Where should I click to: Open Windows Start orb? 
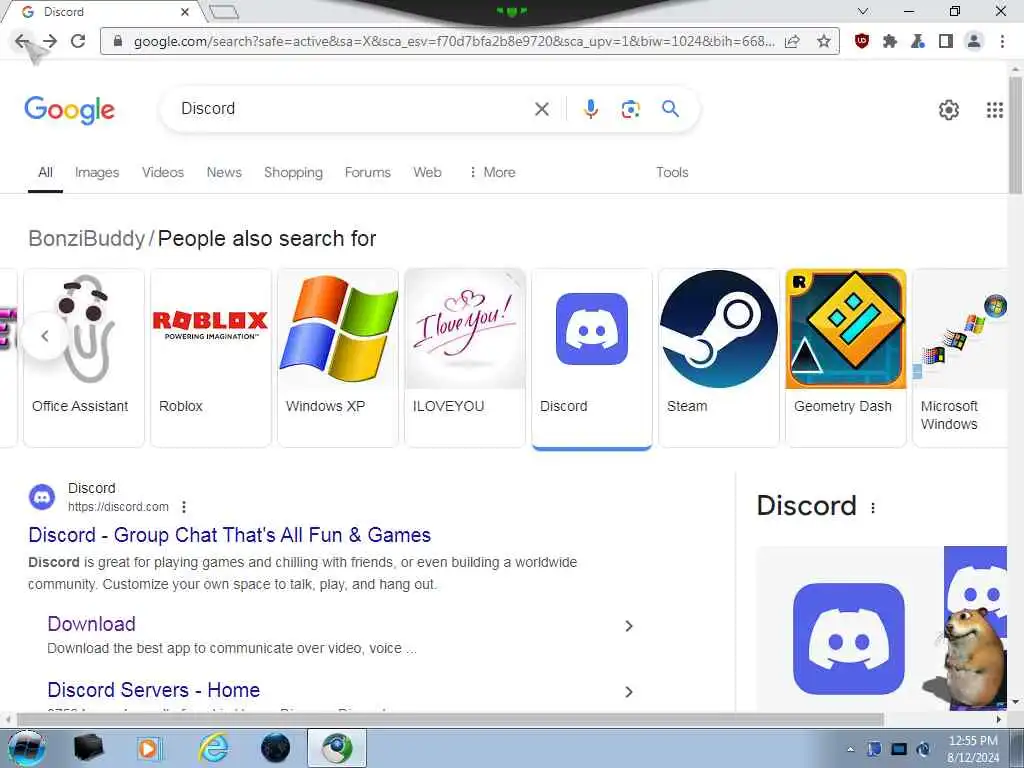point(26,748)
